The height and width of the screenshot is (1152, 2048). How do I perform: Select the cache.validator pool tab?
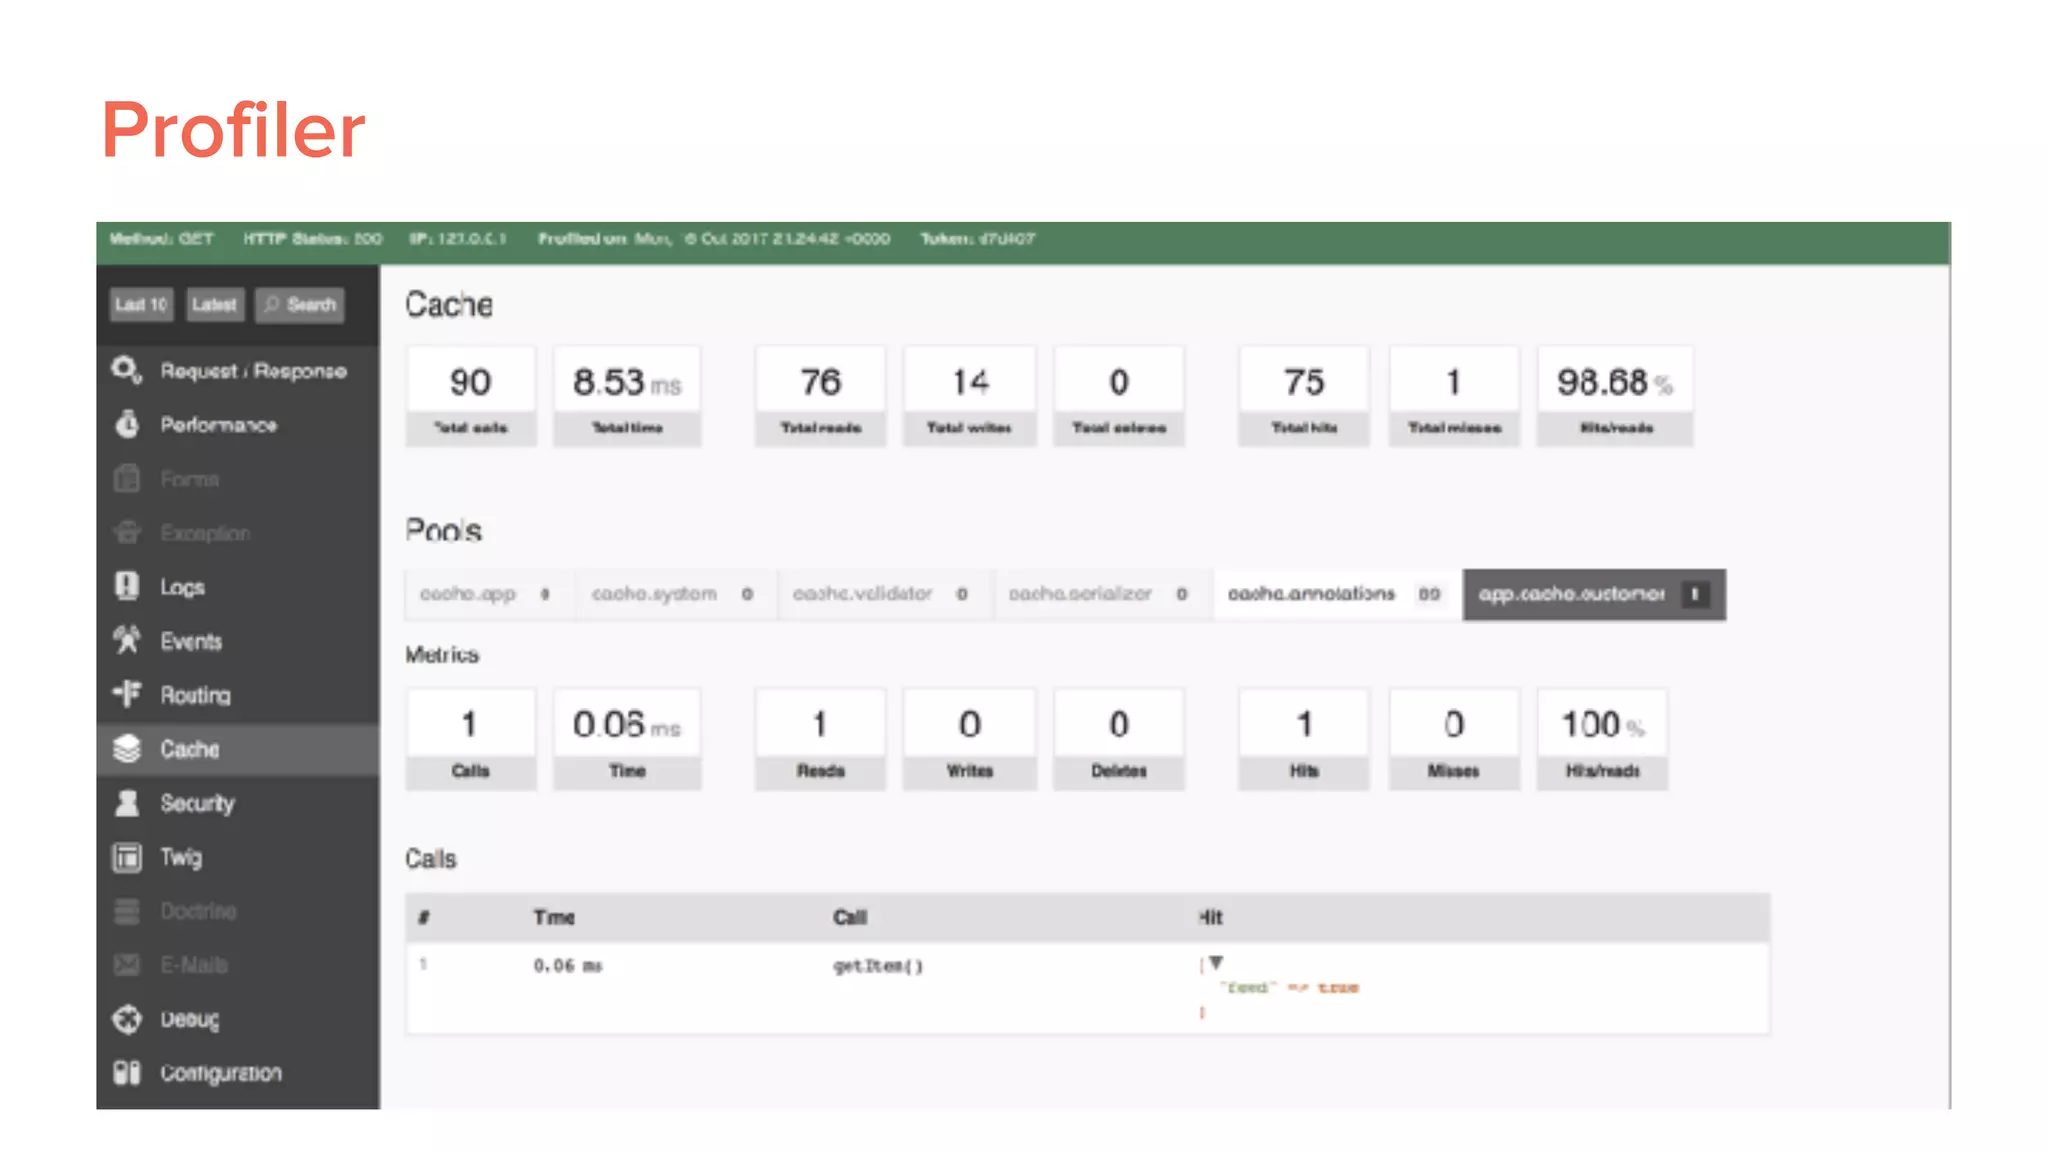[x=884, y=594]
